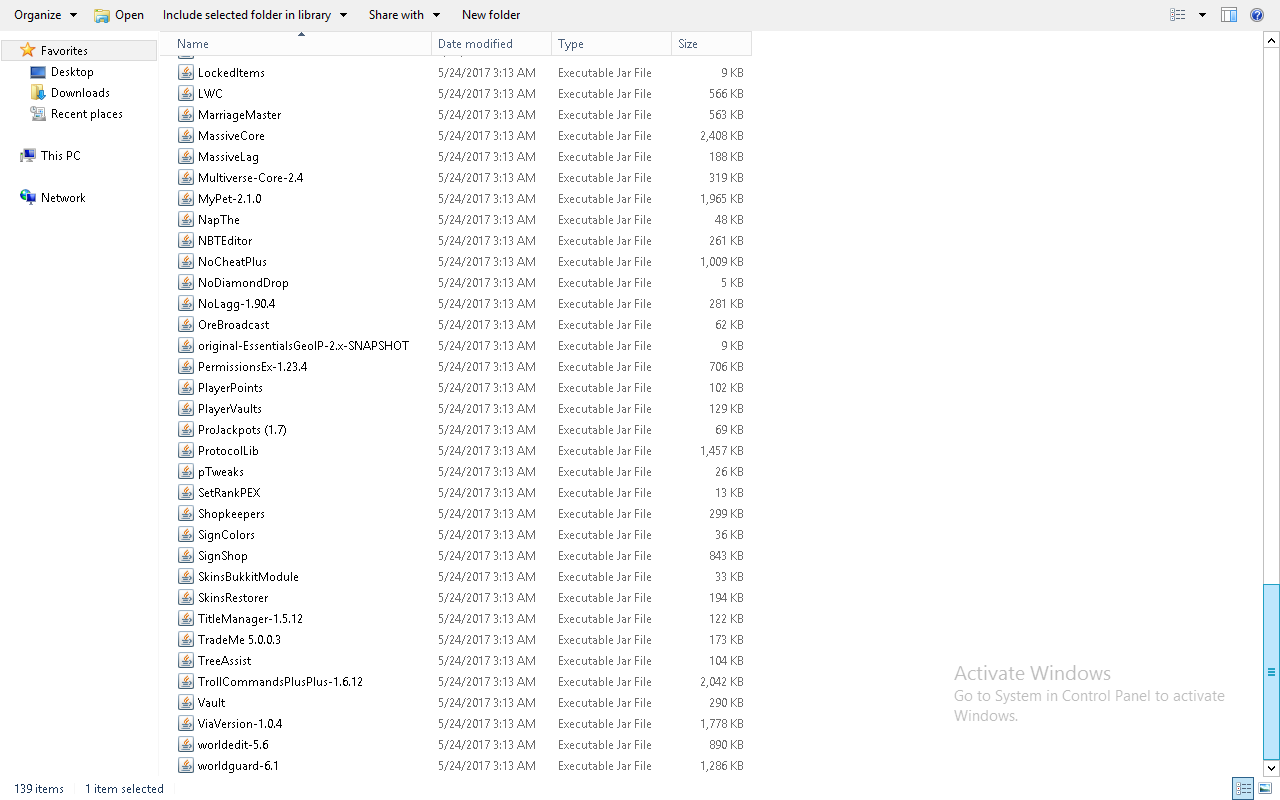Click the scrollbar up arrow
Image resolution: width=1280 pixels, height=800 pixels.
click(1272, 41)
